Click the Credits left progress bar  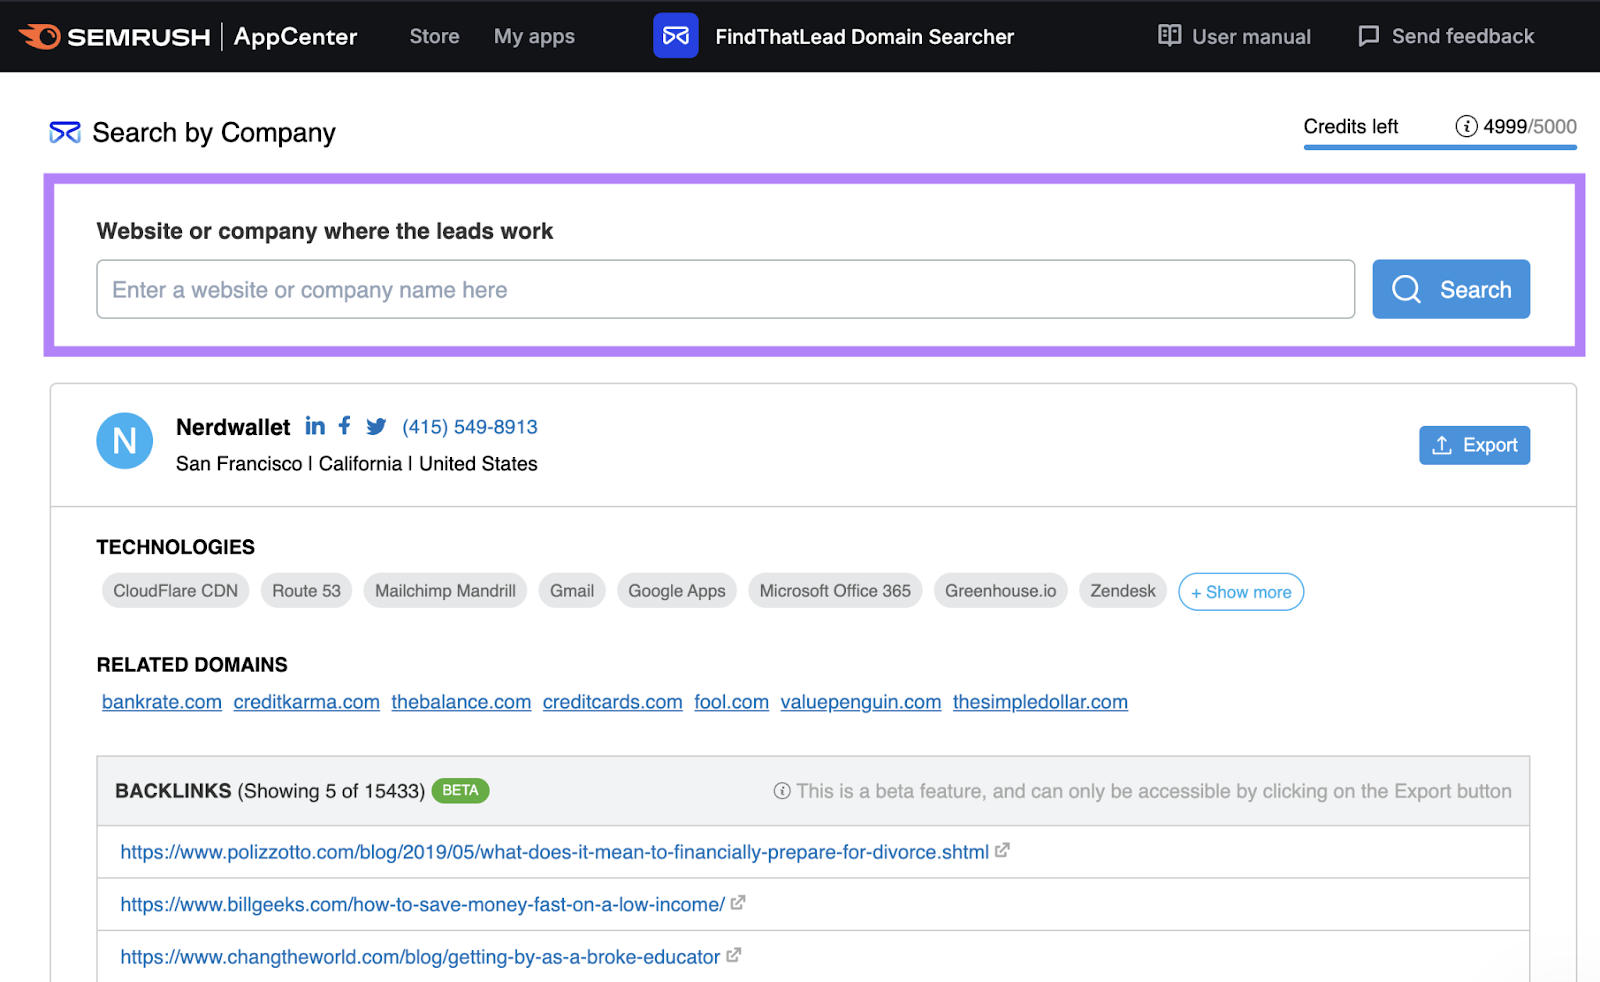1440,148
